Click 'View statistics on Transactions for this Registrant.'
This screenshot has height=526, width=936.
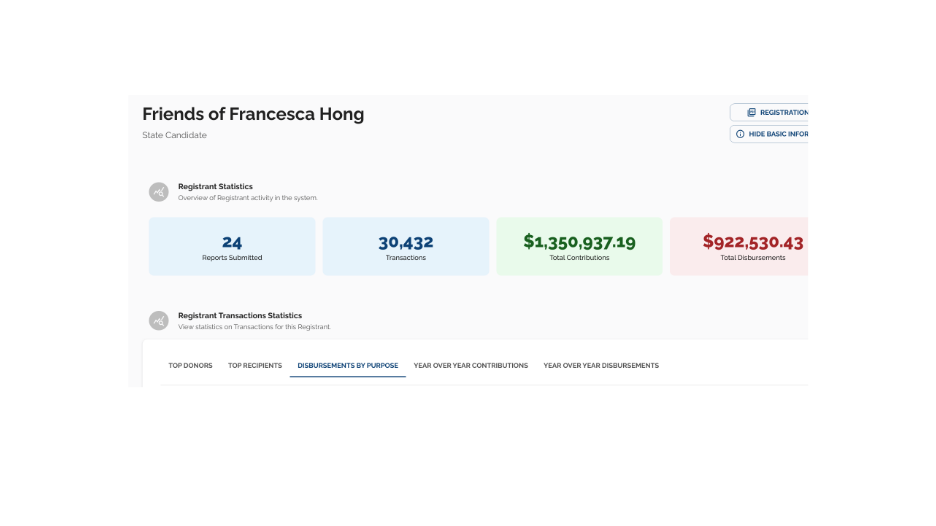coord(254,327)
